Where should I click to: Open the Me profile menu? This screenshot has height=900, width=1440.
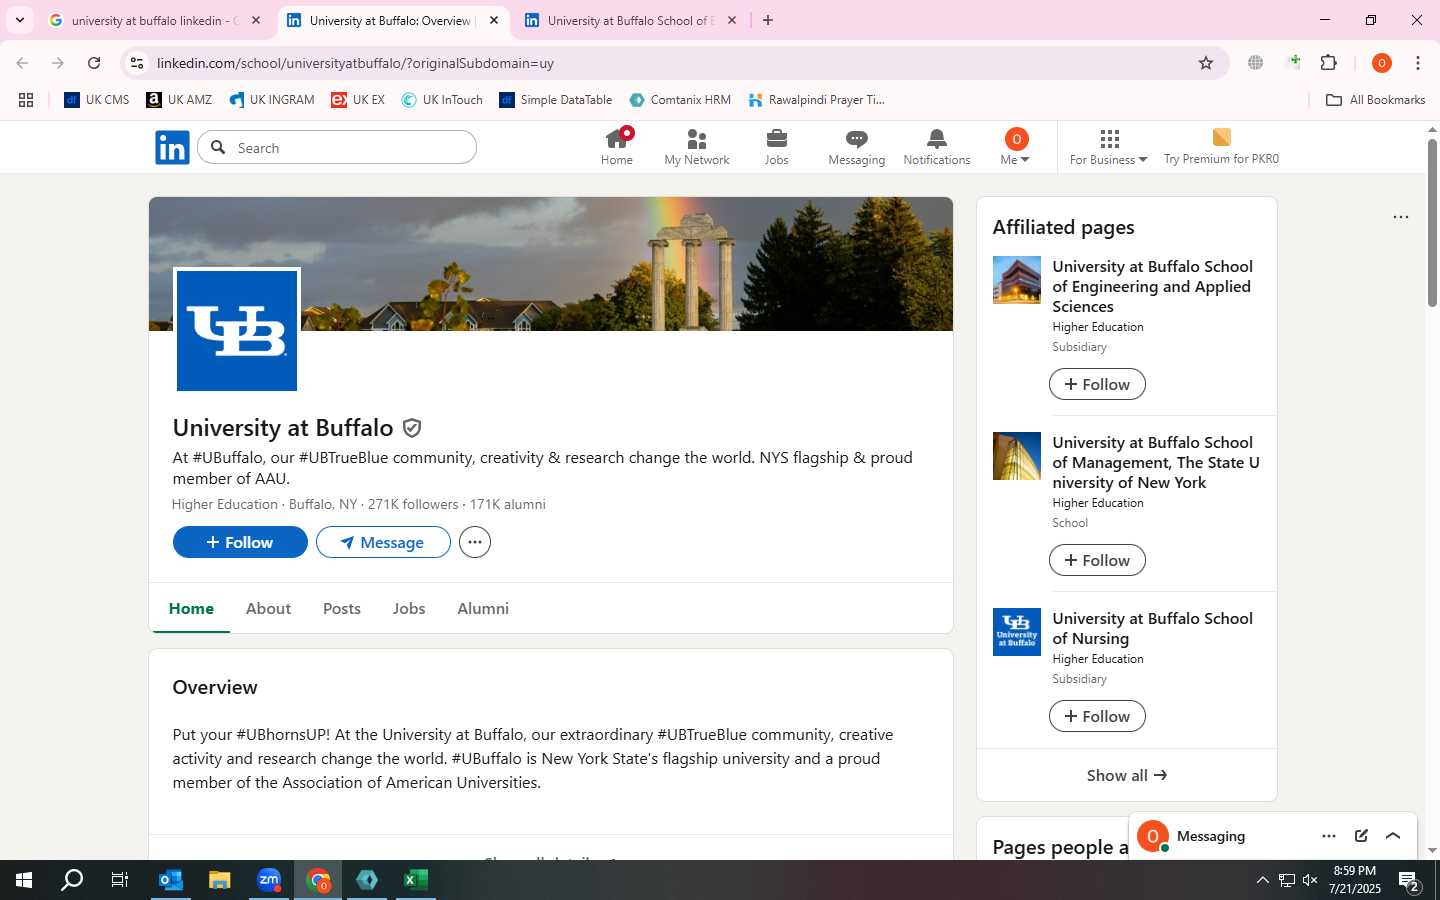click(x=1015, y=147)
